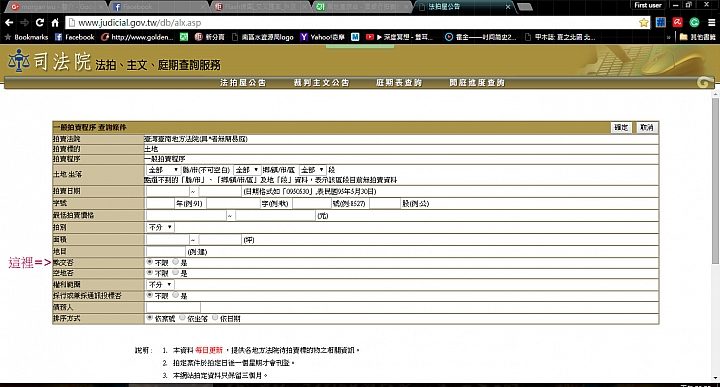720x387 pixels.
Task: Select 不限 for 點交否
Action: tap(150, 262)
